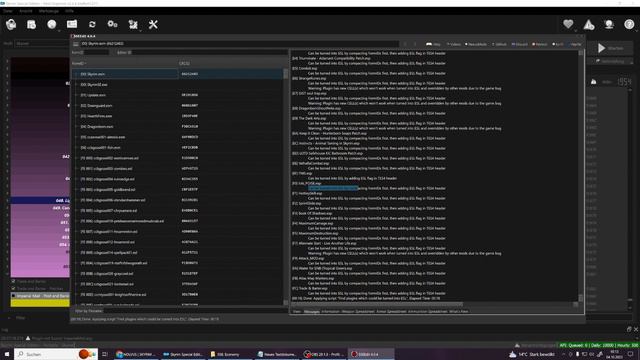Open the Mod Organizer profile dropdown
The height and width of the screenshot is (360, 640).
click(42, 43)
